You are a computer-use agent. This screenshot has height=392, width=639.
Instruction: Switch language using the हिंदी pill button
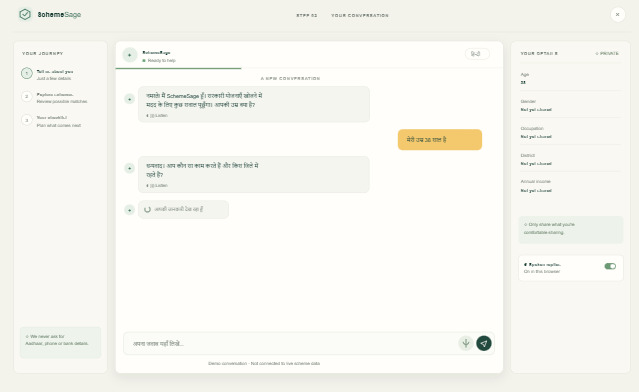coord(477,54)
